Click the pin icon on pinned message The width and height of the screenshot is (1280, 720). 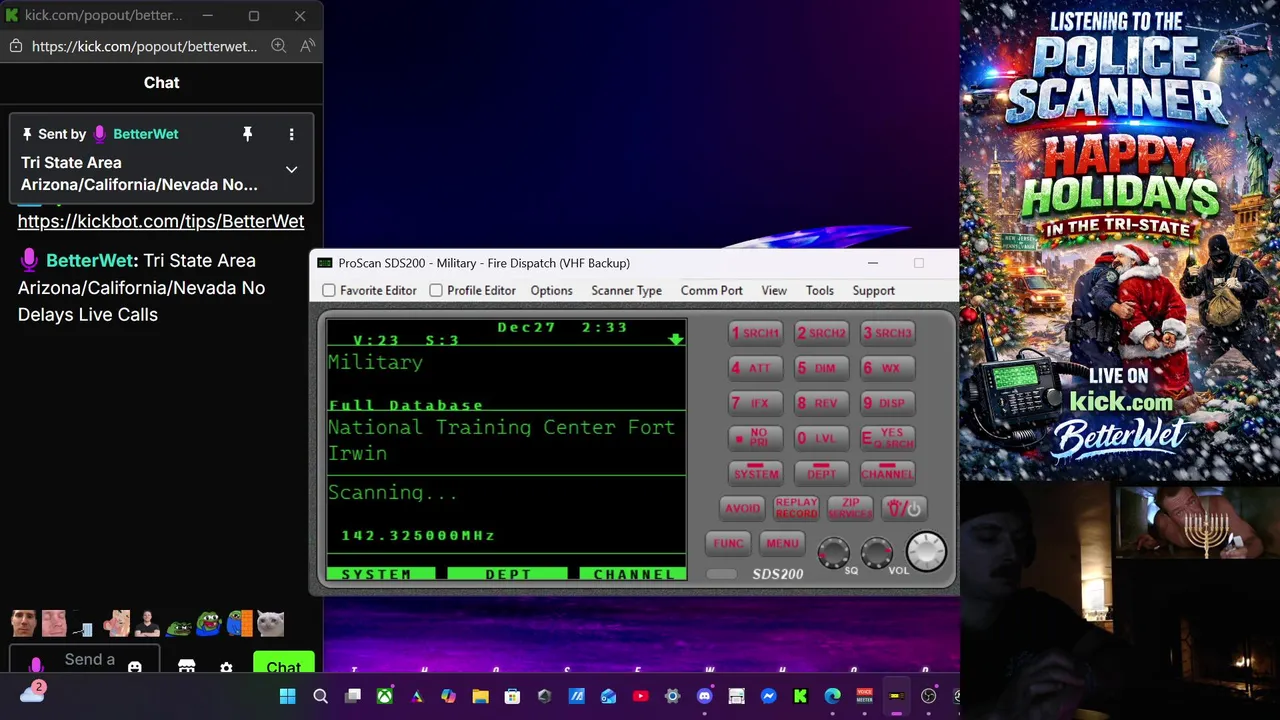[x=247, y=134]
